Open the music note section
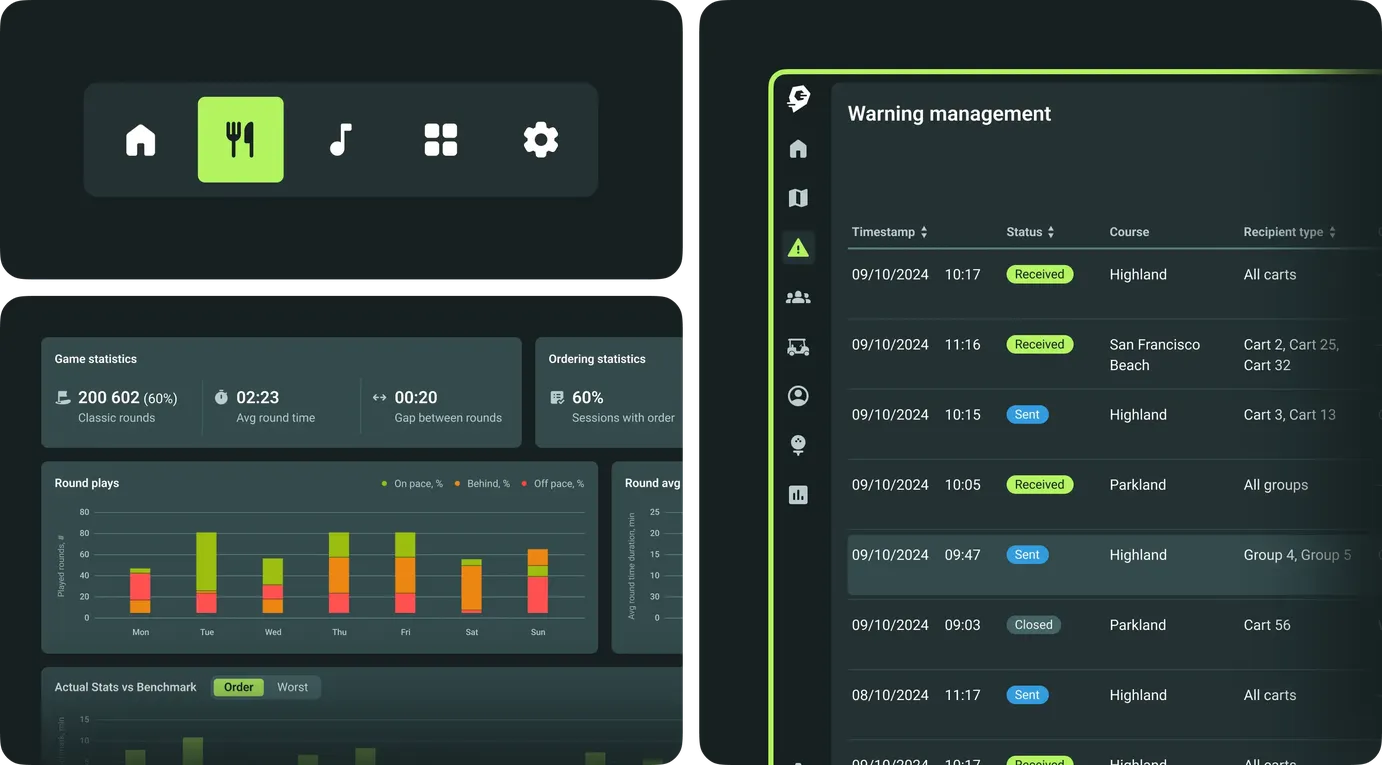Image resolution: width=1382 pixels, height=765 pixels. coord(341,140)
